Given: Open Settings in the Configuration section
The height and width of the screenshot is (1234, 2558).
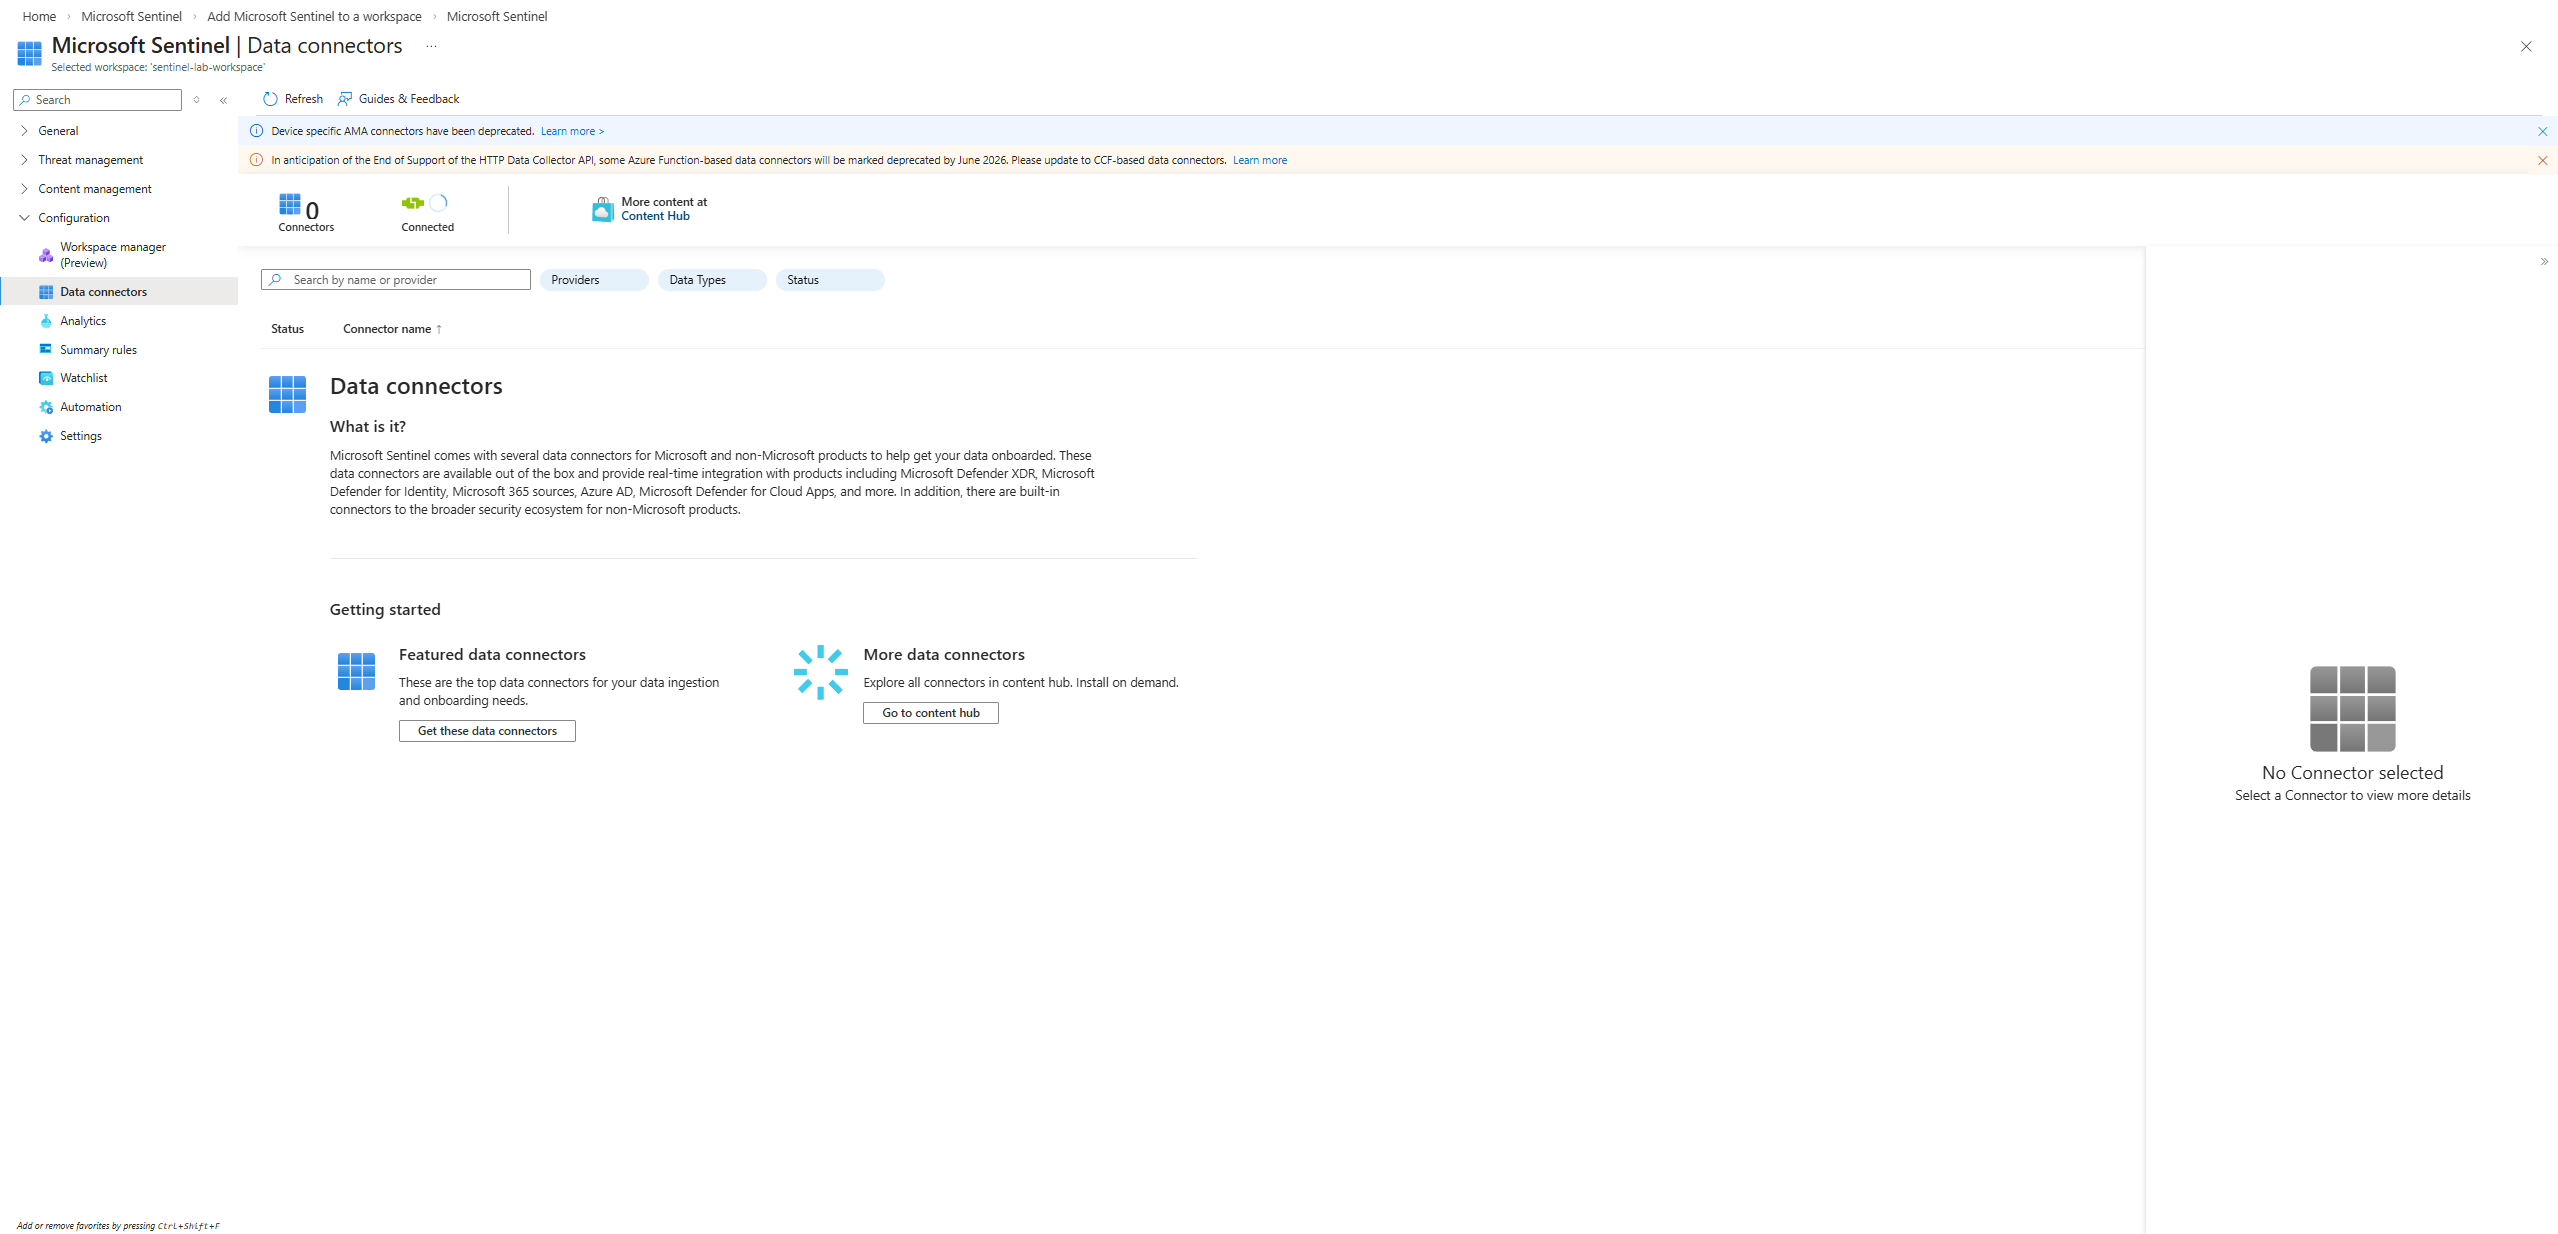Looking at the screenshot, I should pyautogui.click(x=80, y=436).
